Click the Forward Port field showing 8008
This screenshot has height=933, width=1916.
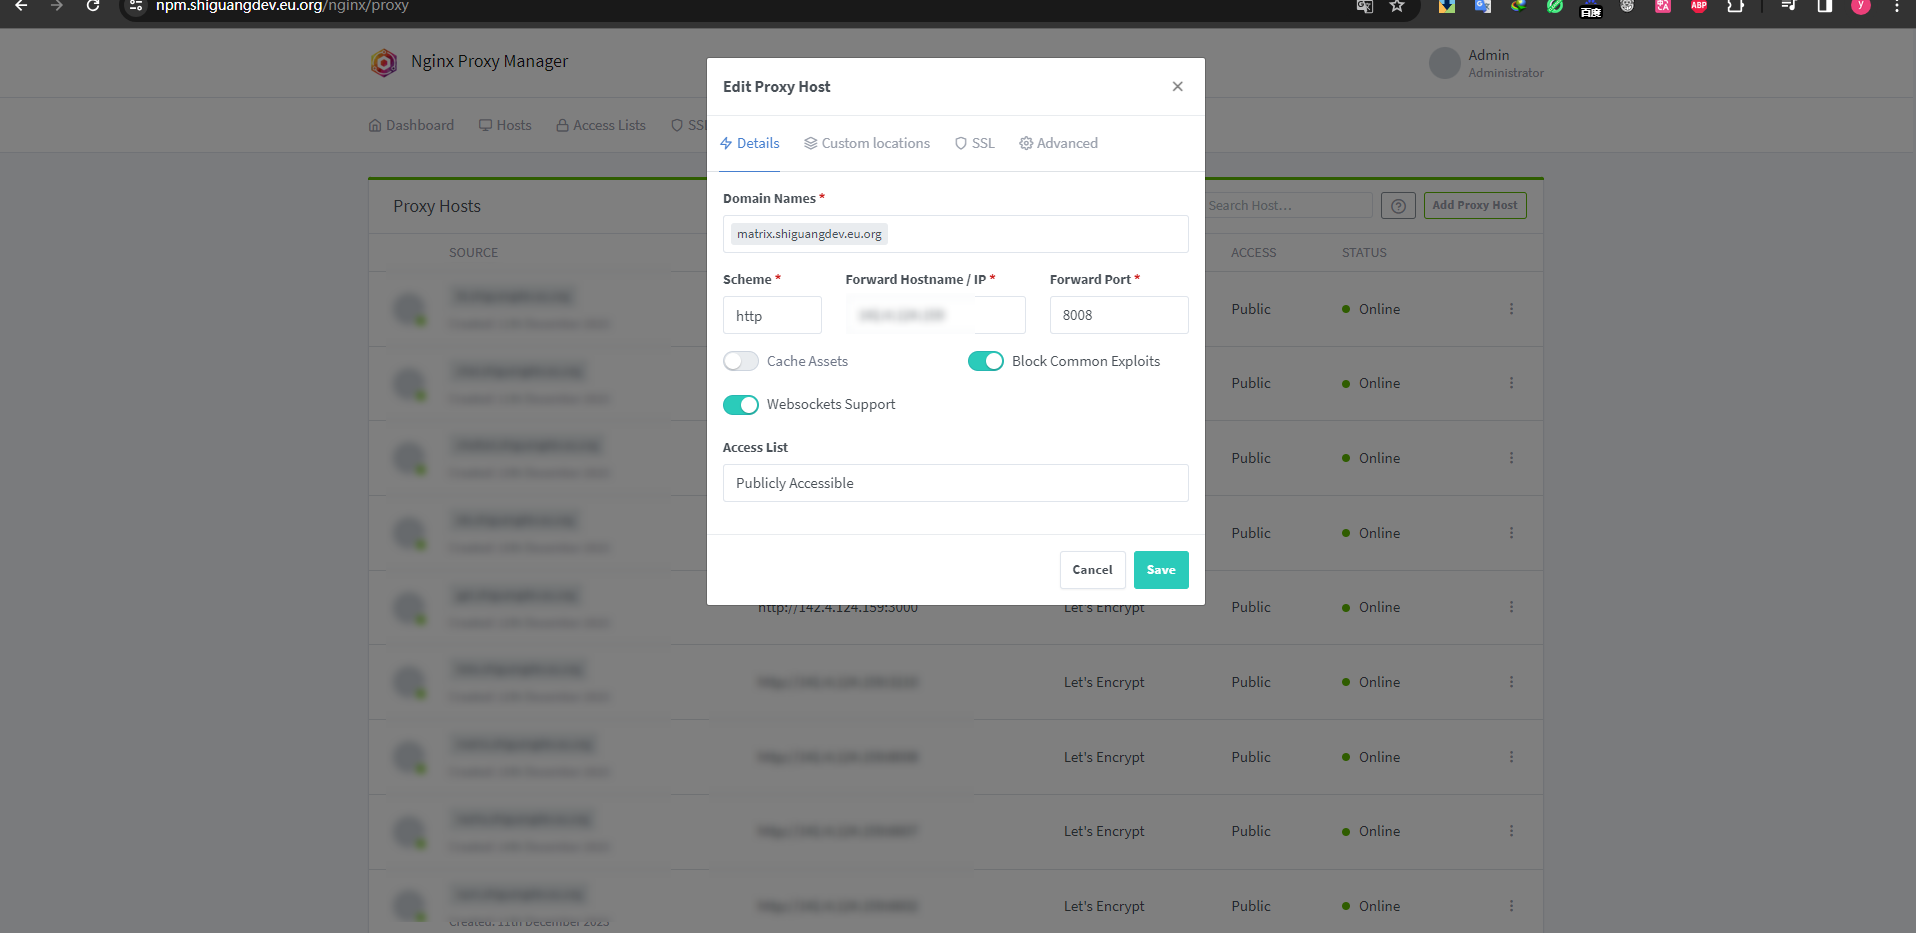click(x=1119, y=315)
